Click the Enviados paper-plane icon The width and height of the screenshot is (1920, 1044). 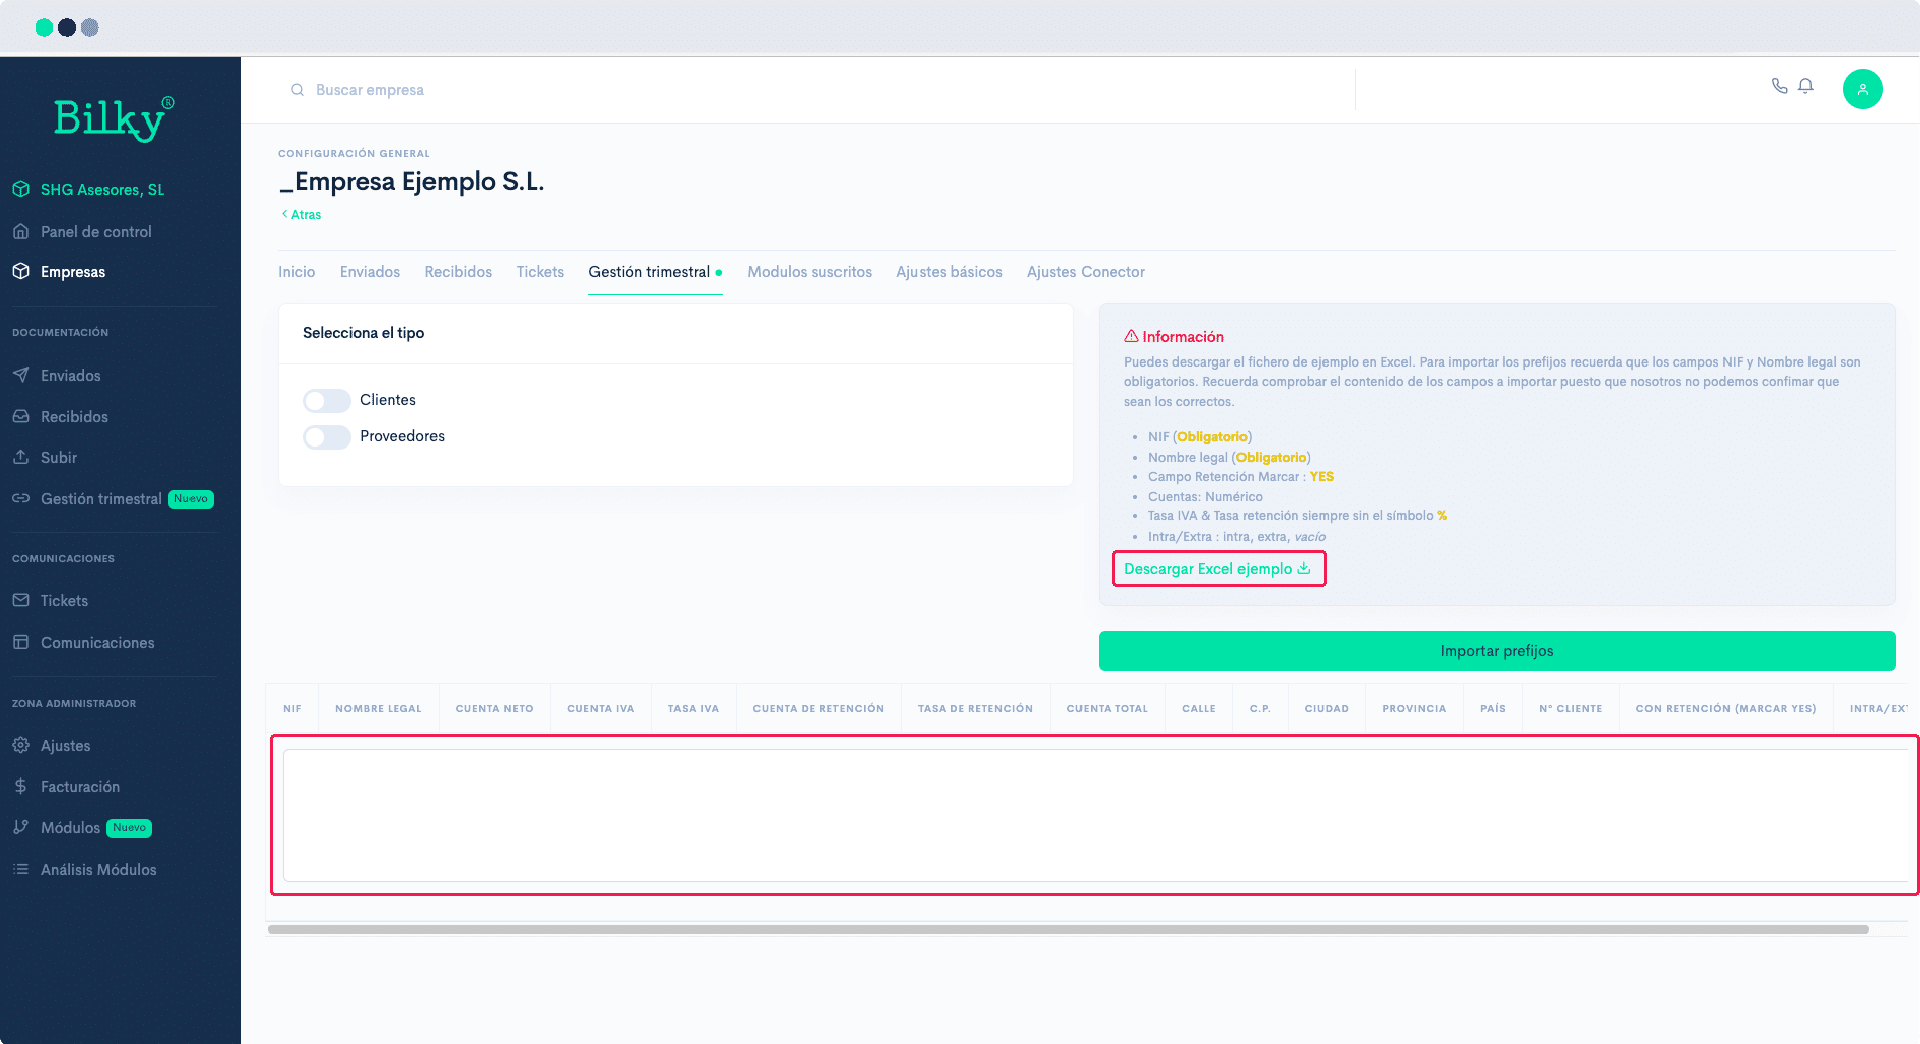click(21, 375)
